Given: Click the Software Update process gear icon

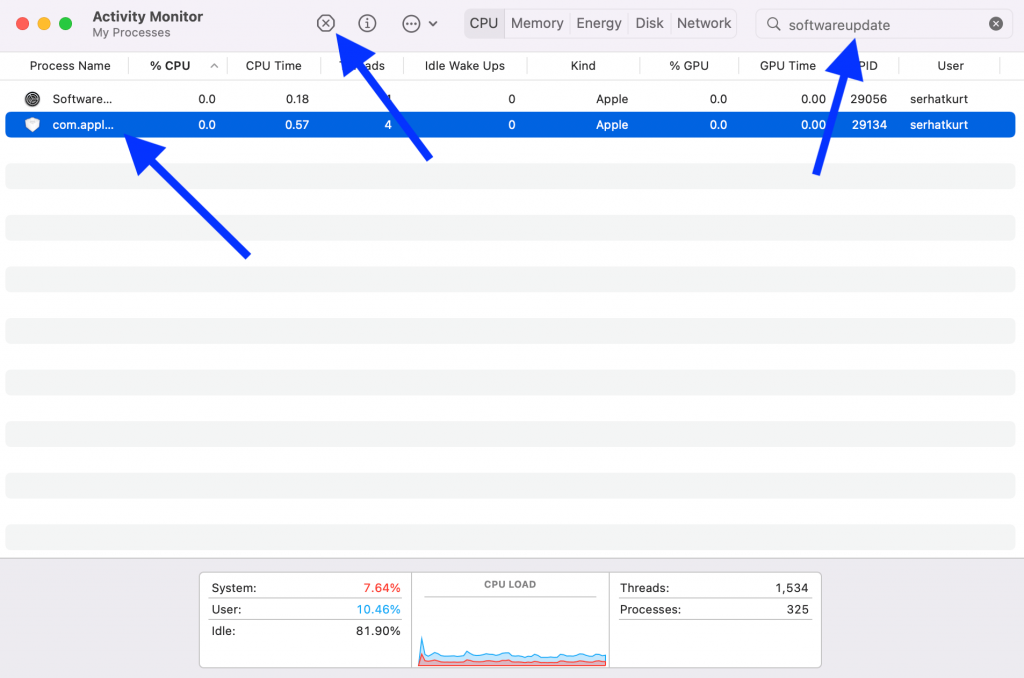Looking at the screenshot, I should pyautogui.click(x=32, y=99).
